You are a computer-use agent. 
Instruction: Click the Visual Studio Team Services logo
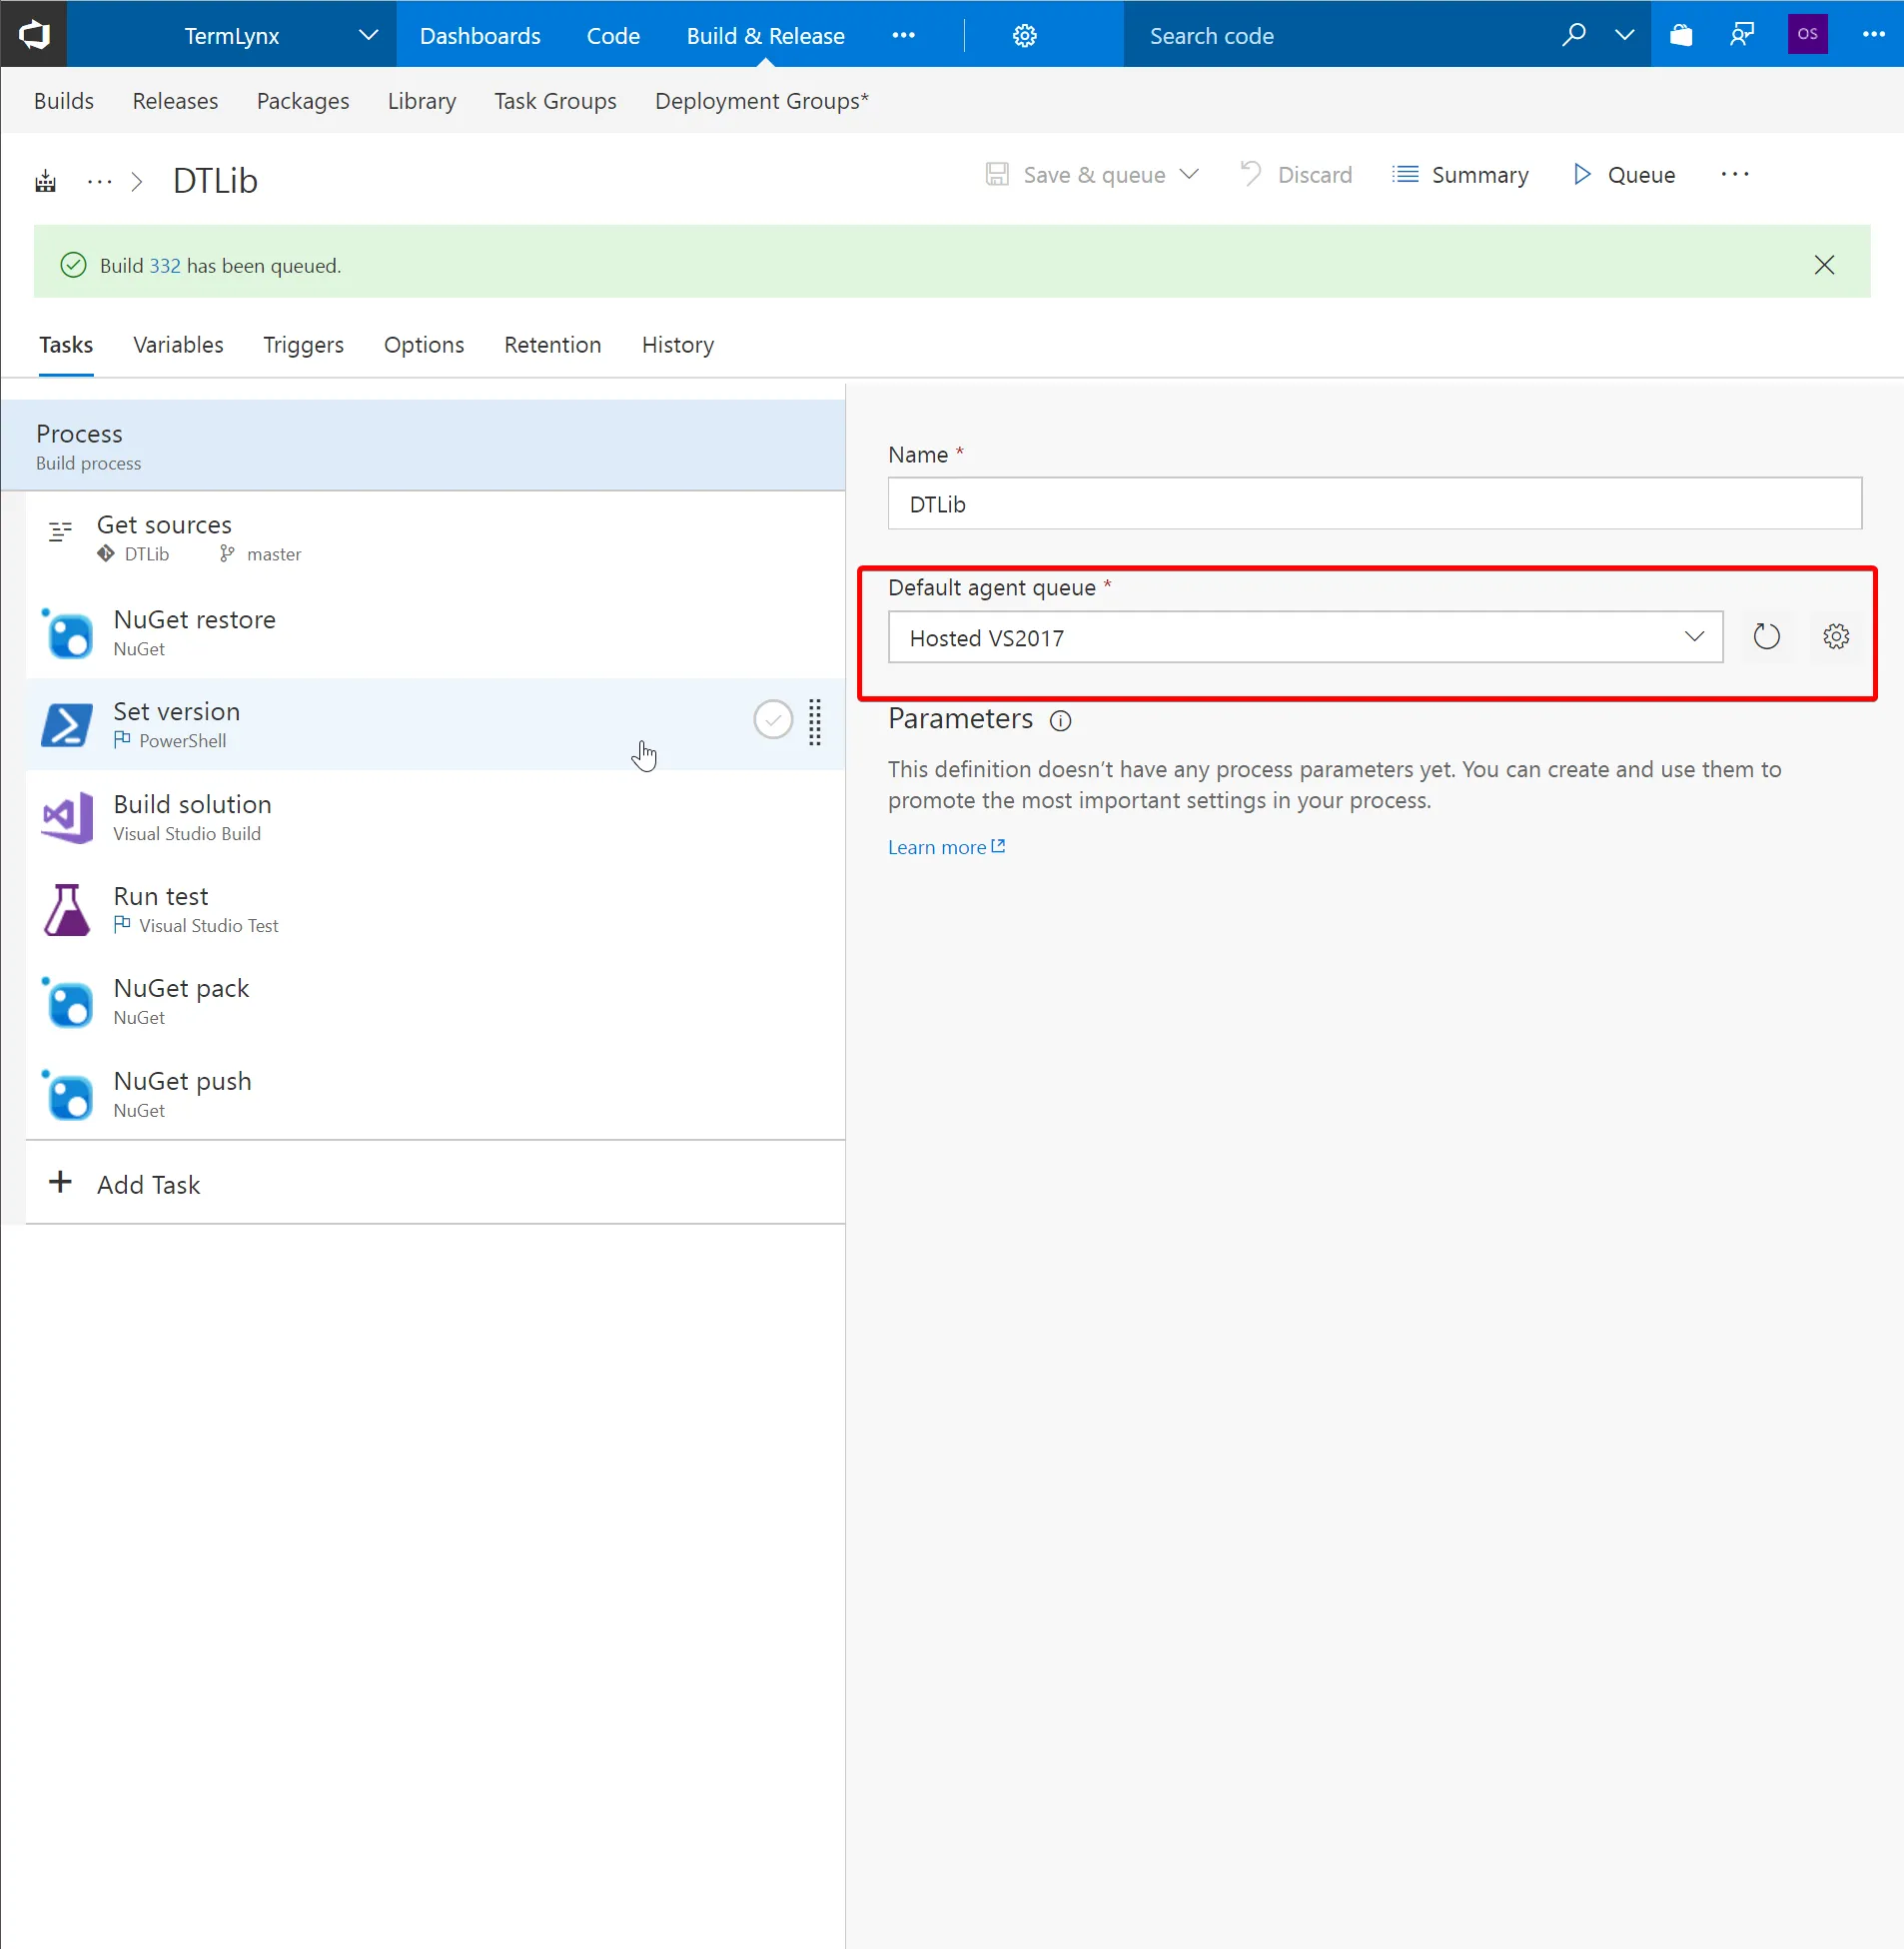tap(34, 35)
